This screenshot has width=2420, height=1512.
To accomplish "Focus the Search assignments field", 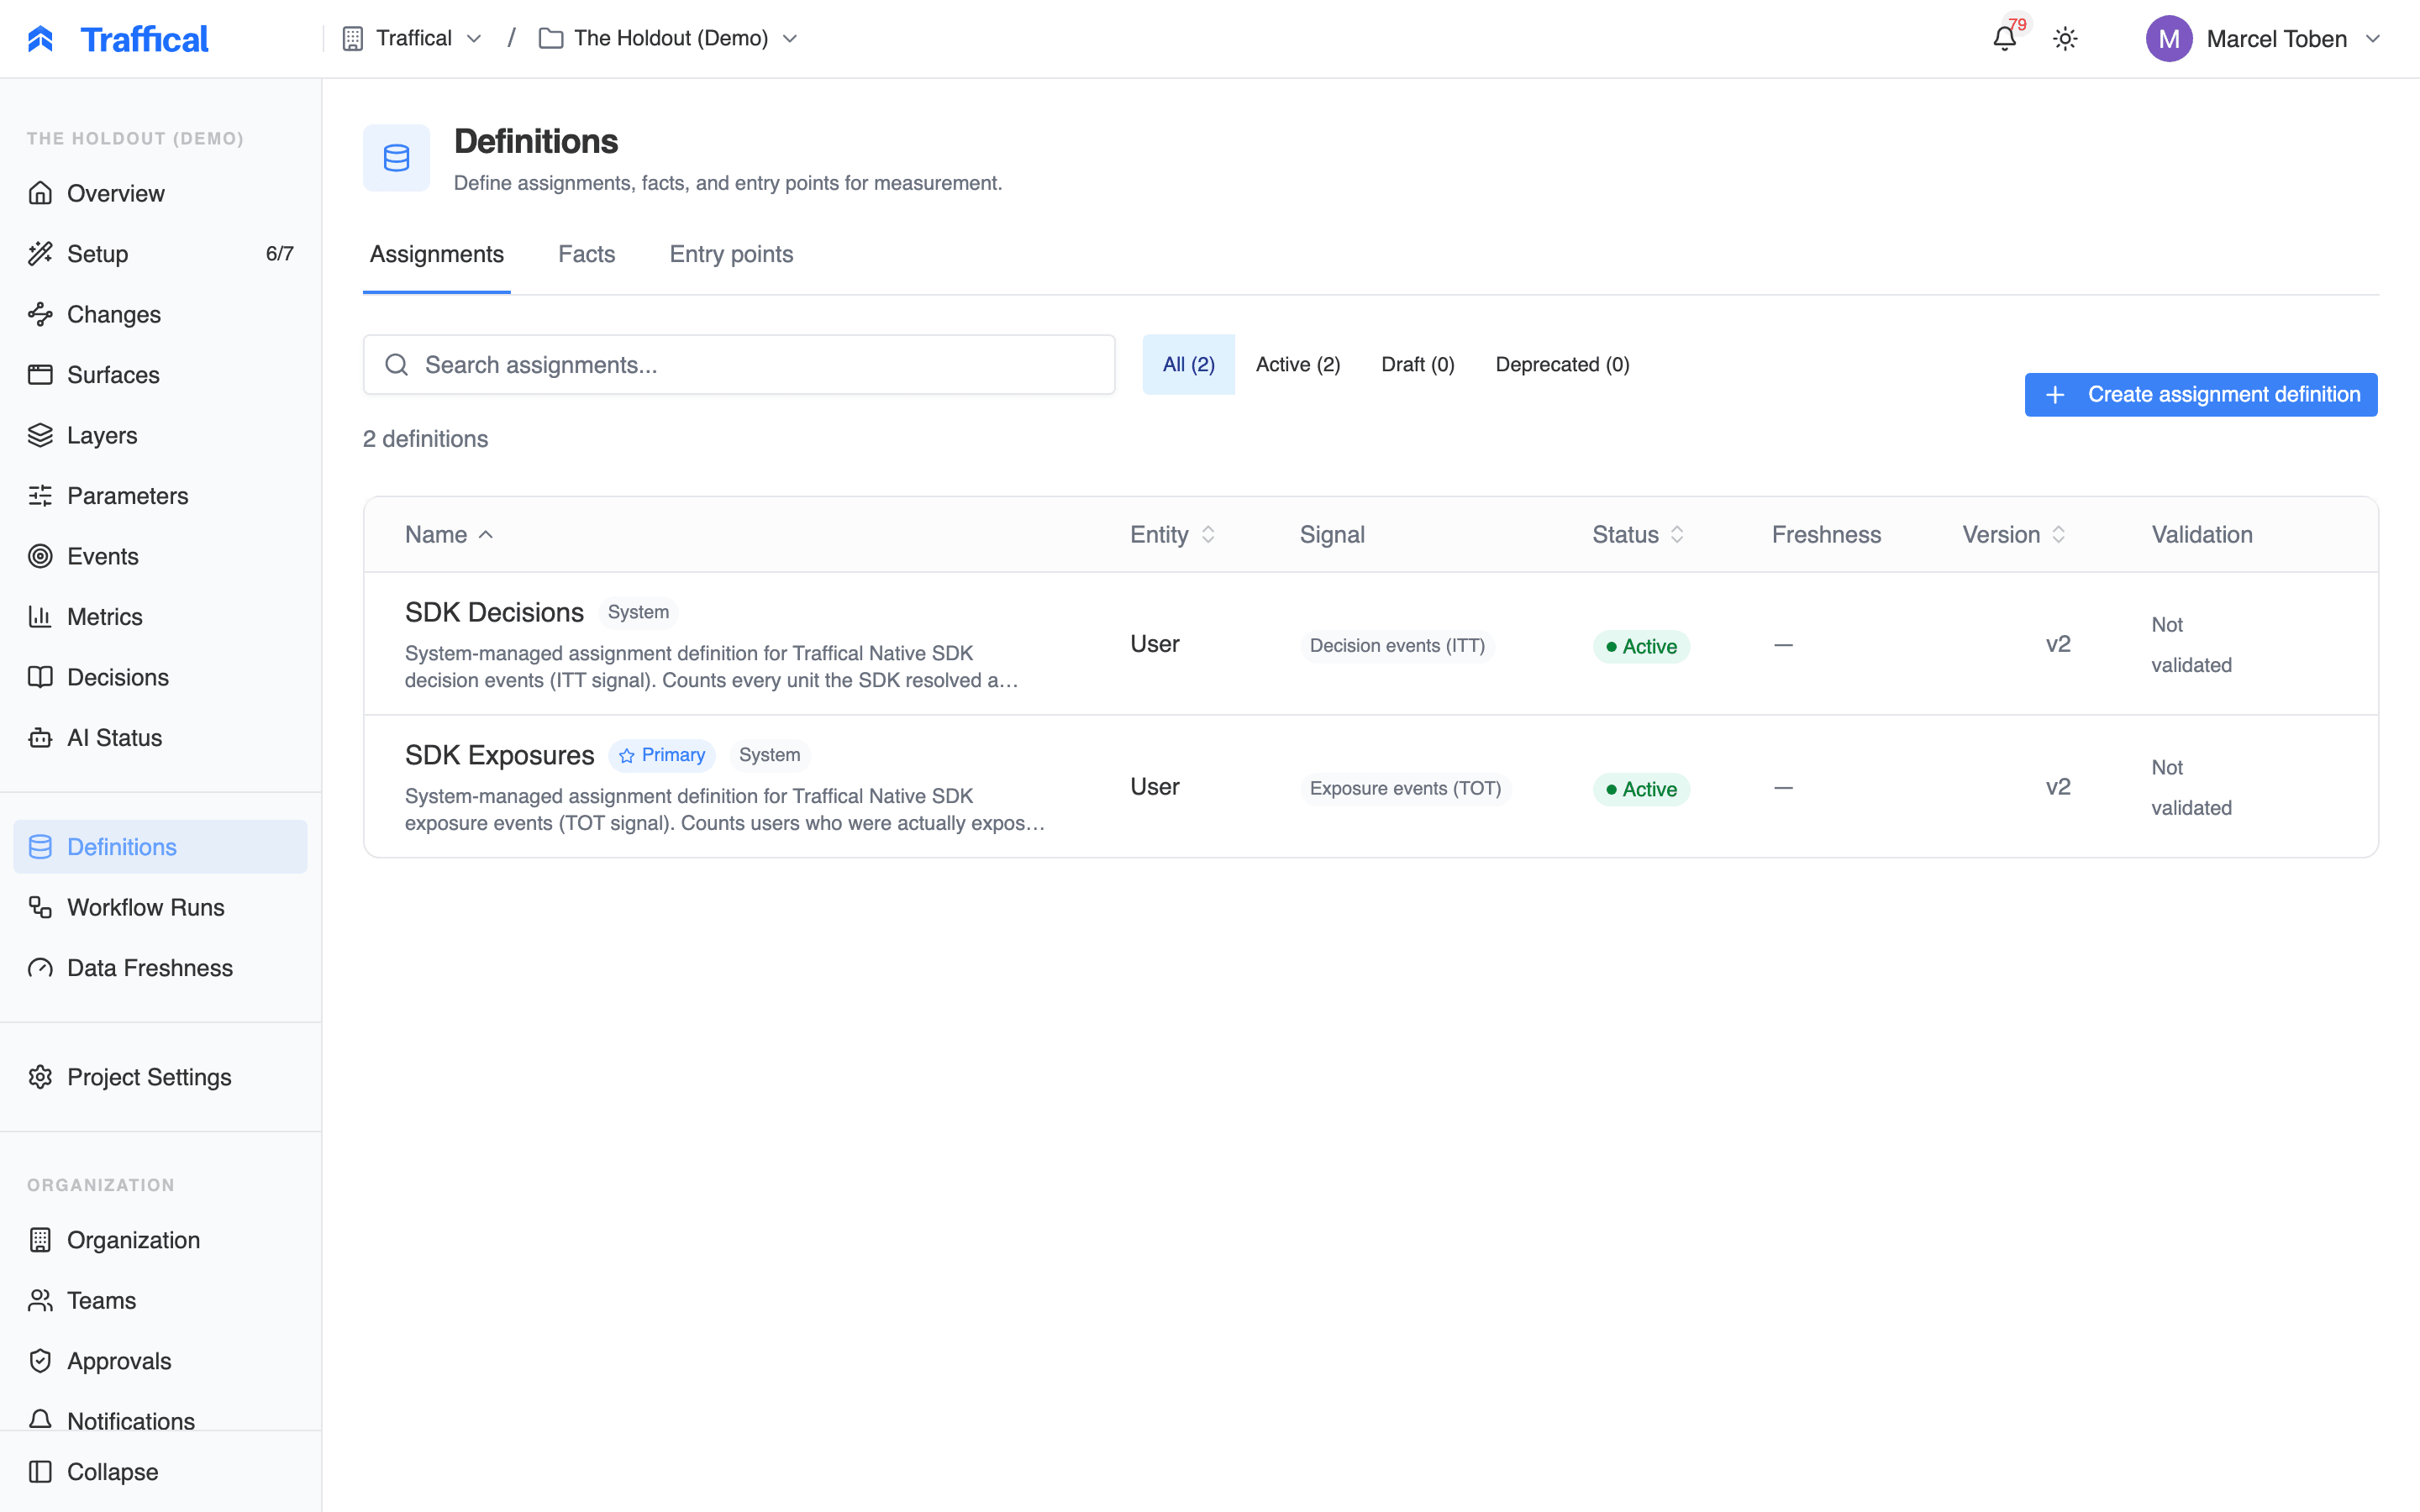I will (739, 365).
